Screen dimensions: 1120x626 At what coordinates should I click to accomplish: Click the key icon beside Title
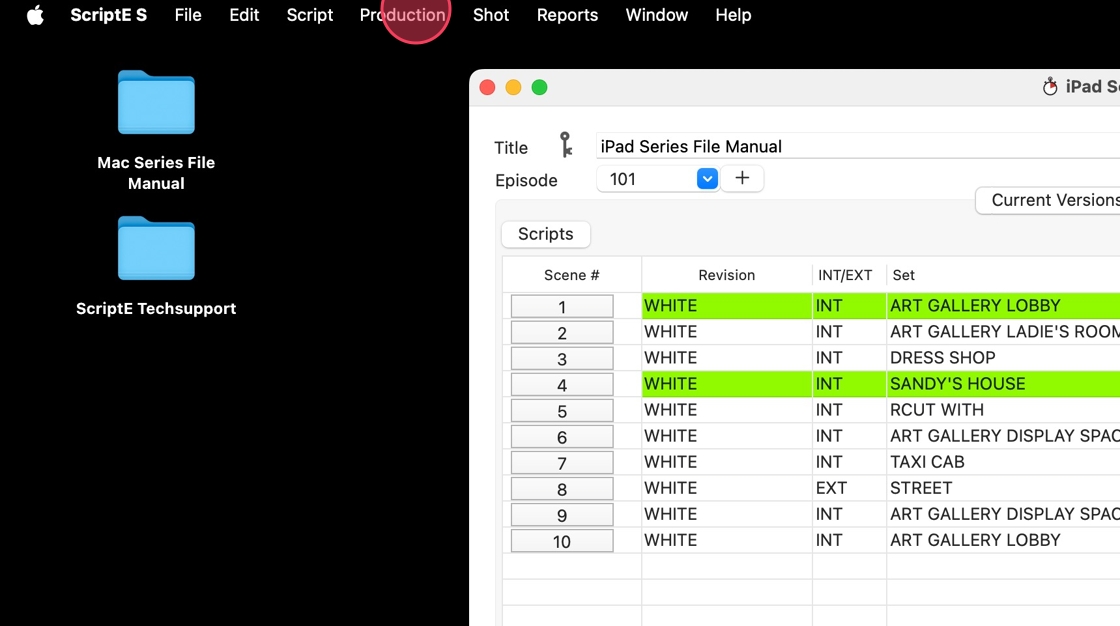pyautogui.click(x=566, y=145)
